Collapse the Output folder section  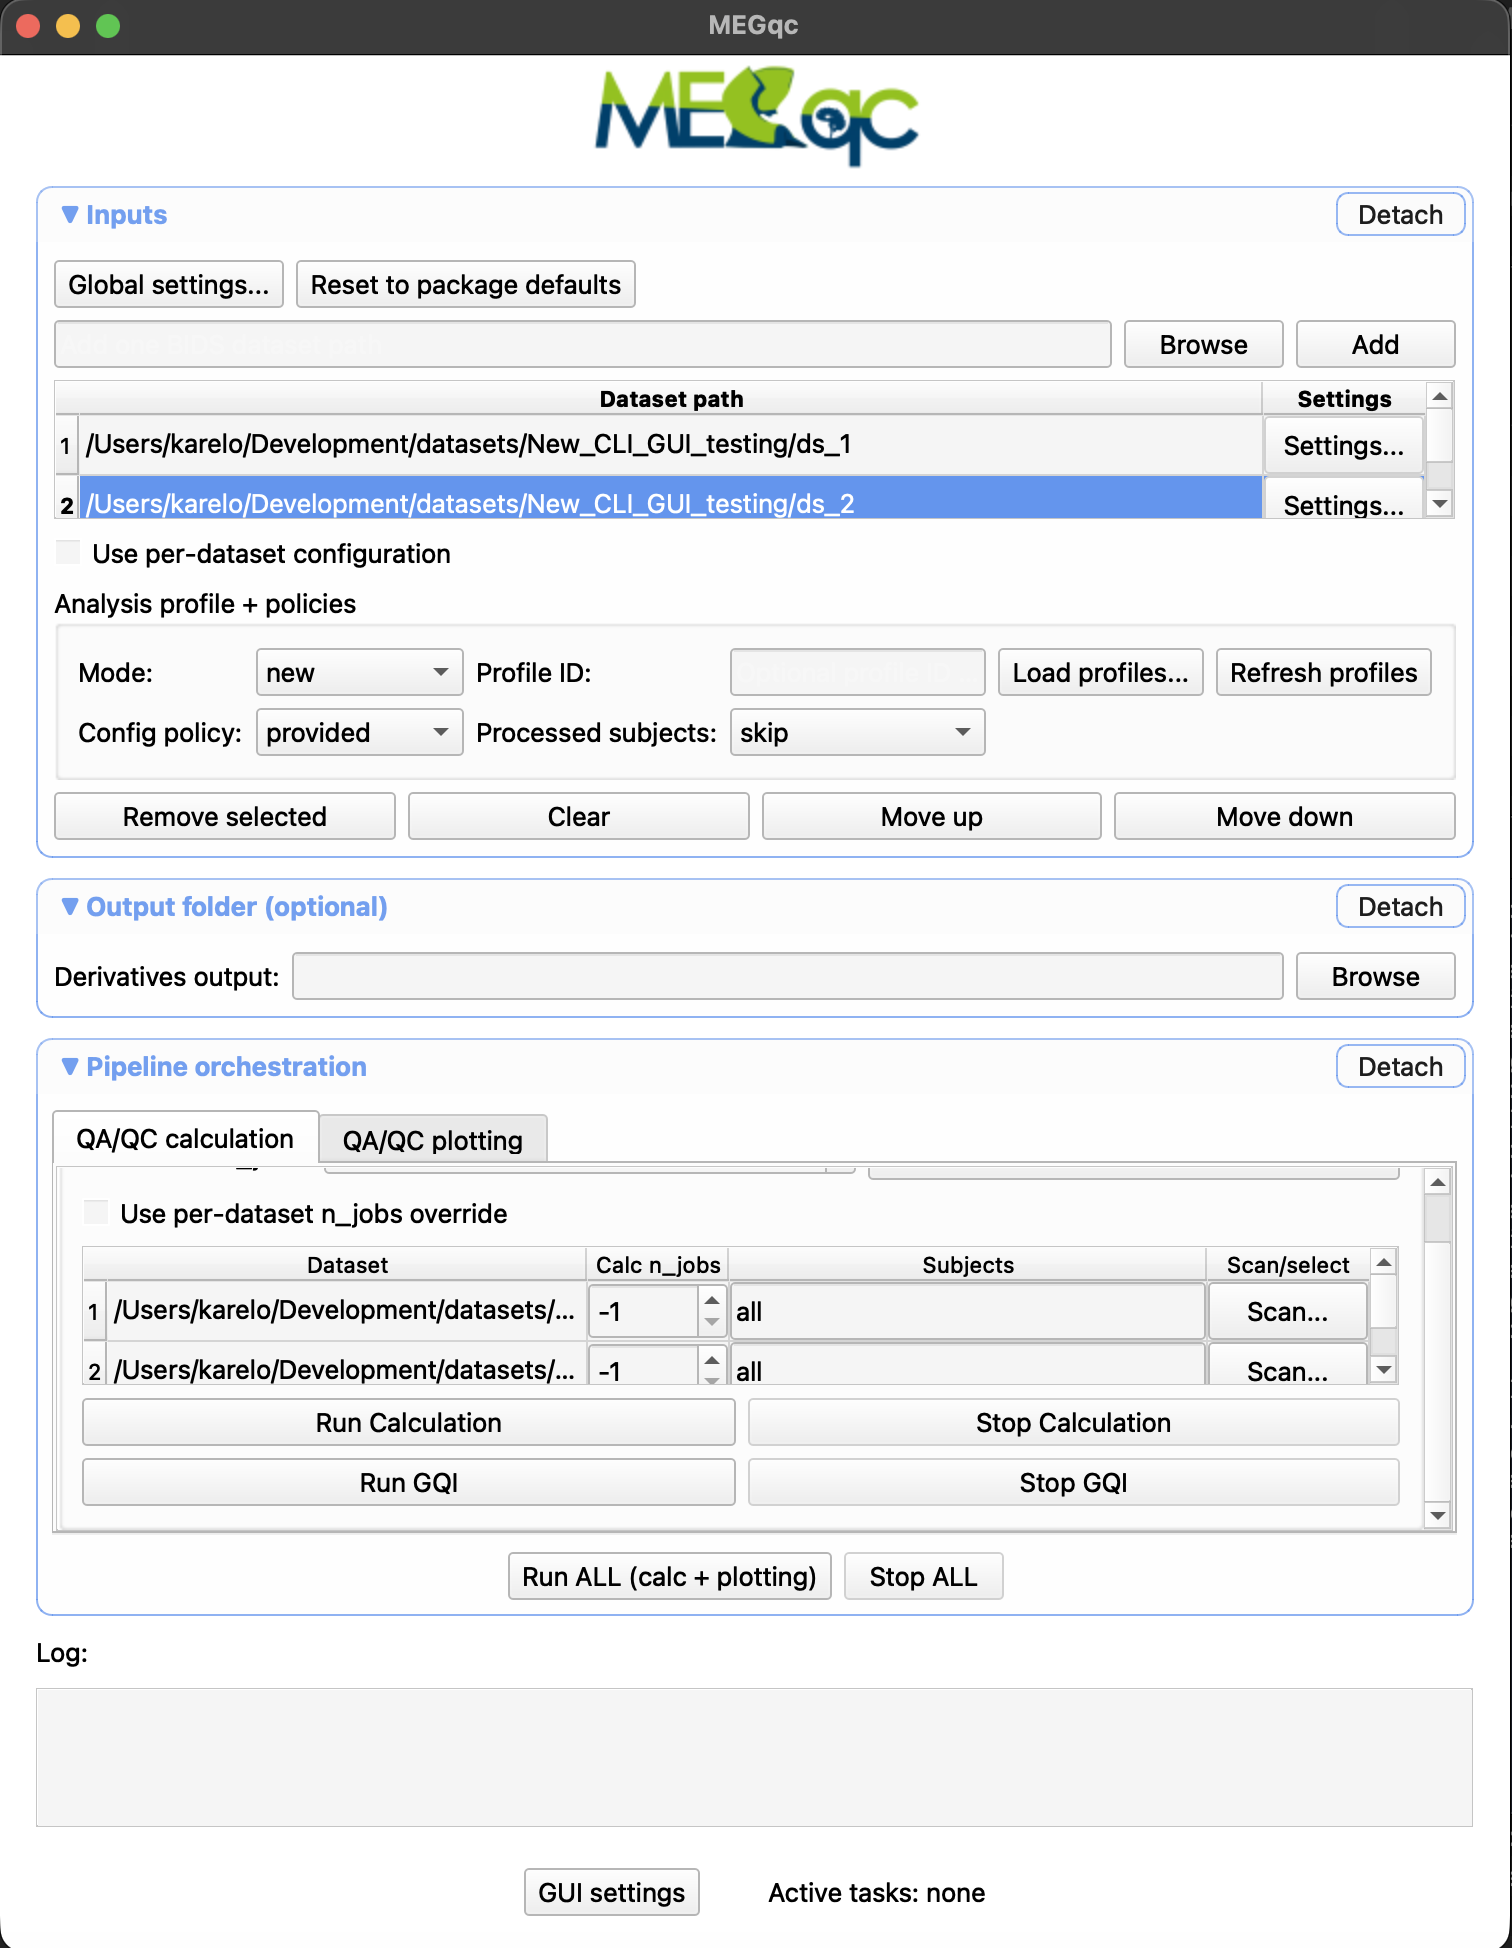point(69,907)
